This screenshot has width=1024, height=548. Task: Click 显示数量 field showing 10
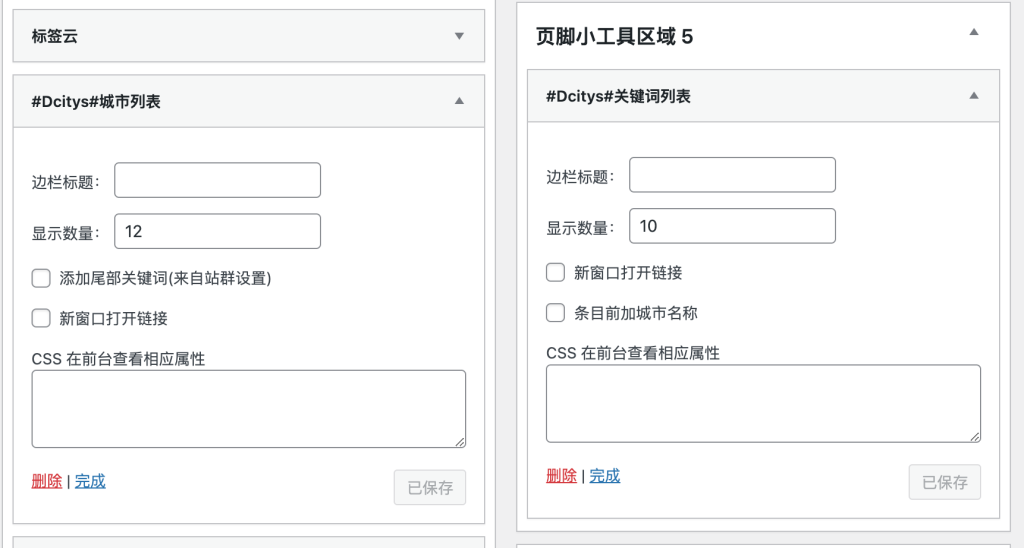point(731,226)
